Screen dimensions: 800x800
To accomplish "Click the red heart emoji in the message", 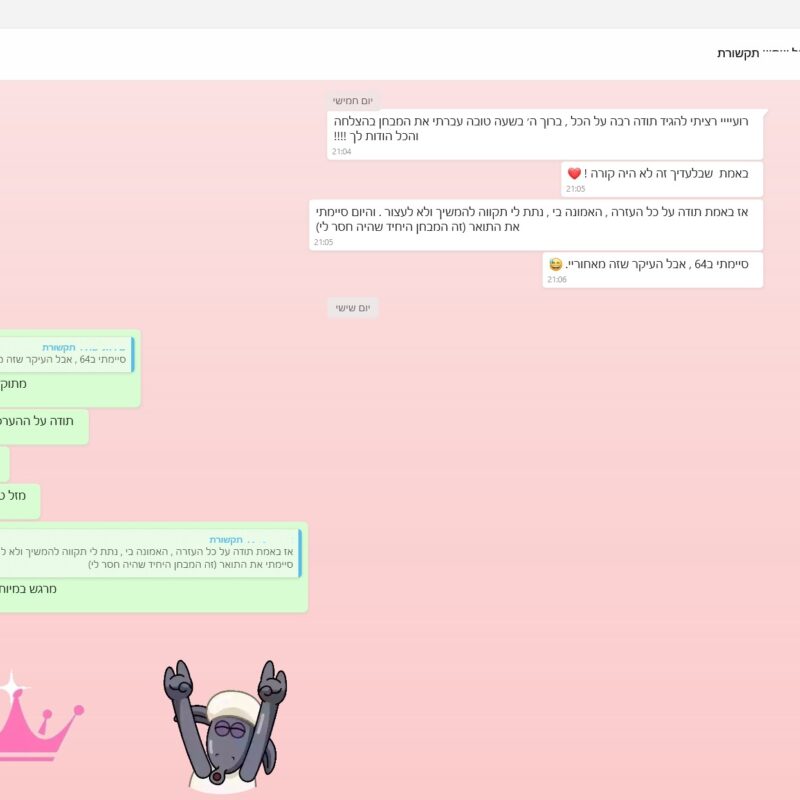I will pyautogui.click(x=574, y=174).
